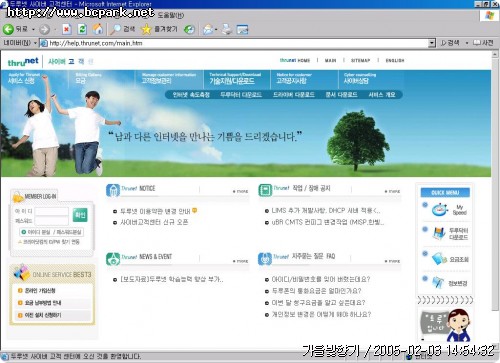The width and height of the screenshot is (500, 363).
Task: Open the uBR CMTS 컨피그 변경작업 notice
Action: (x=328, y=222)
